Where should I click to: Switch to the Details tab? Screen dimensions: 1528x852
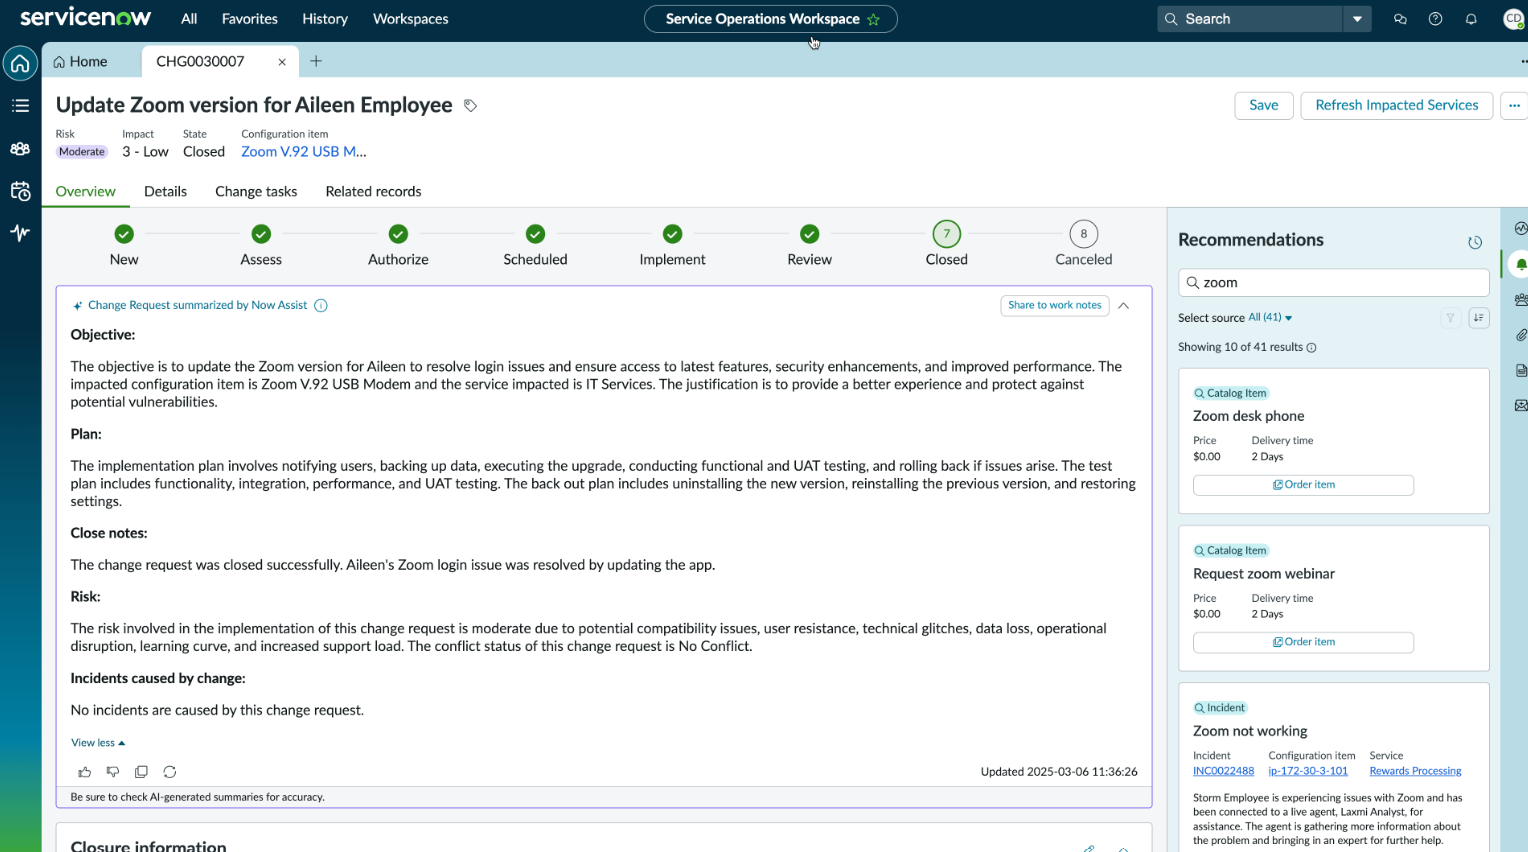tap(166, 192)
